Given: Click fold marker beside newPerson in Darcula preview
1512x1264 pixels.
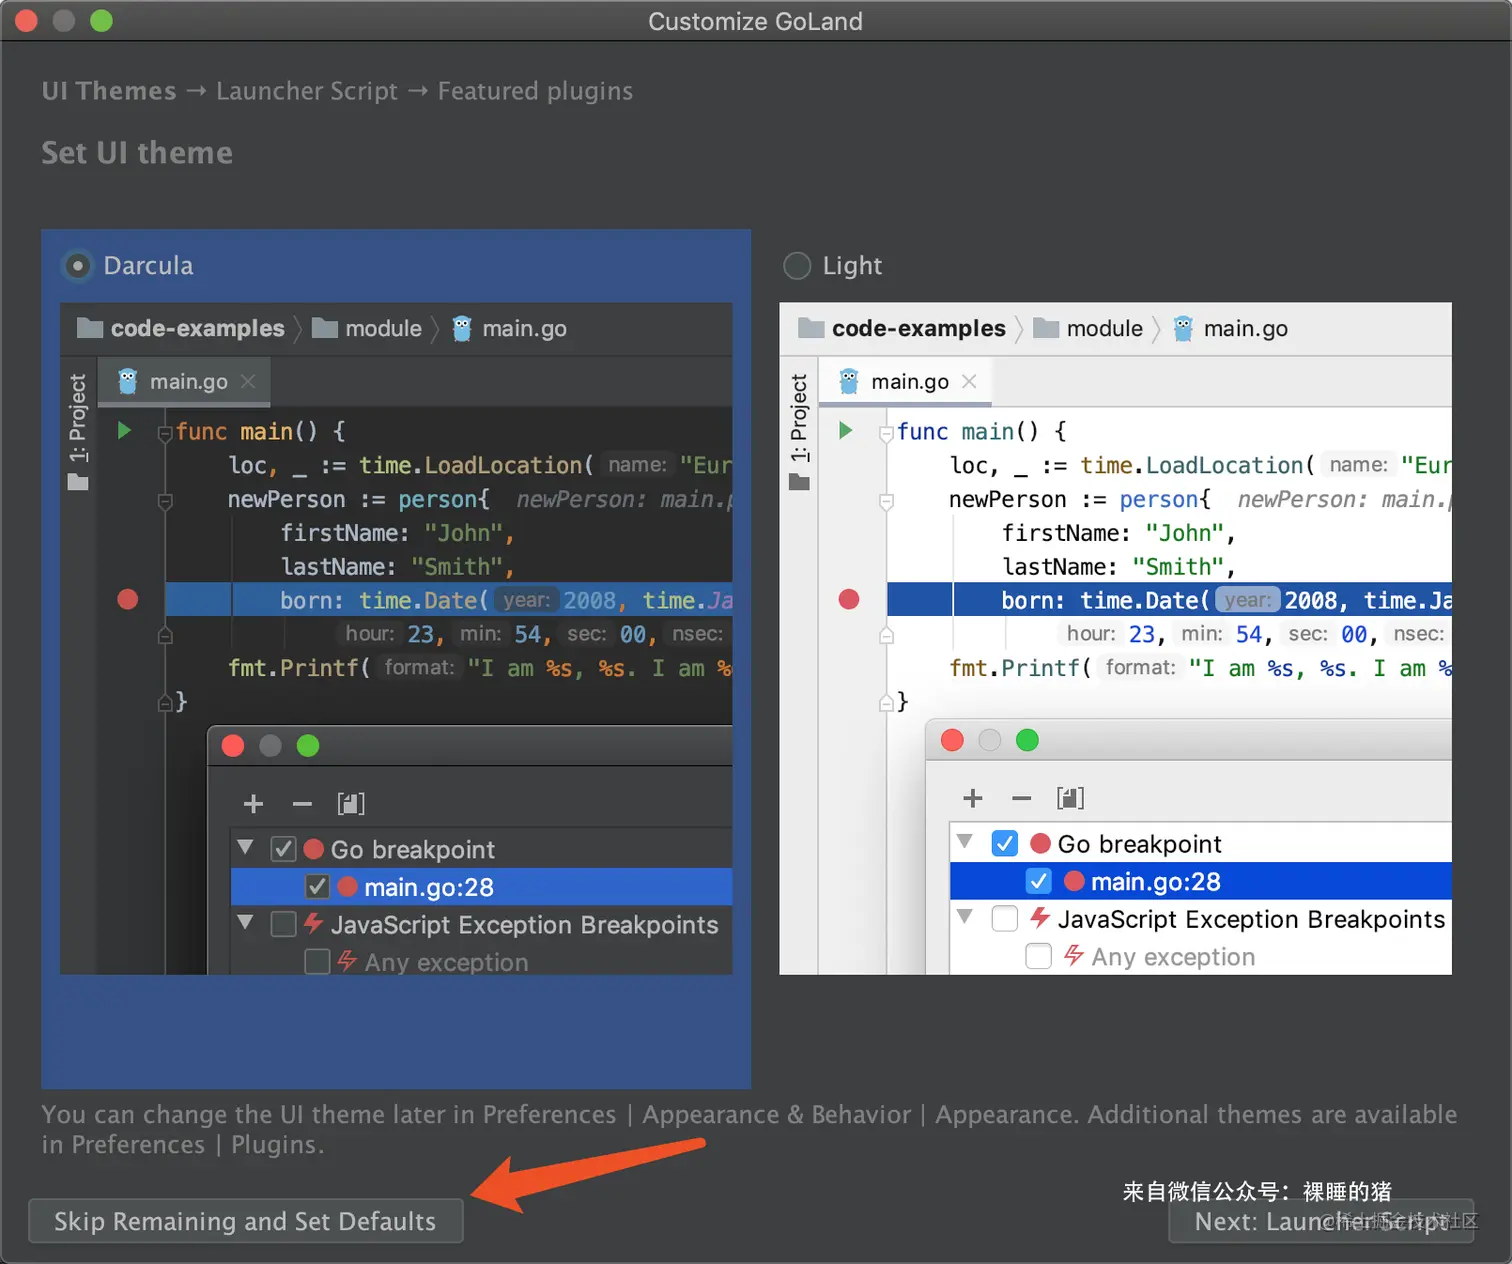Looking at the screenshot, I should (x=165, y=501).
